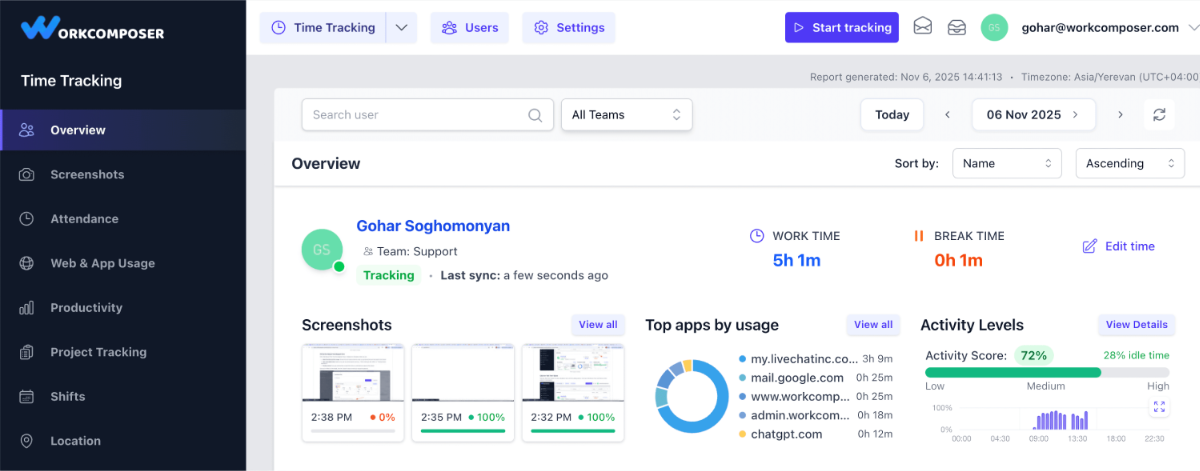This screenshot has width=1200, height=471.
Task: Click Edit time
Action: pos(1119,246)
